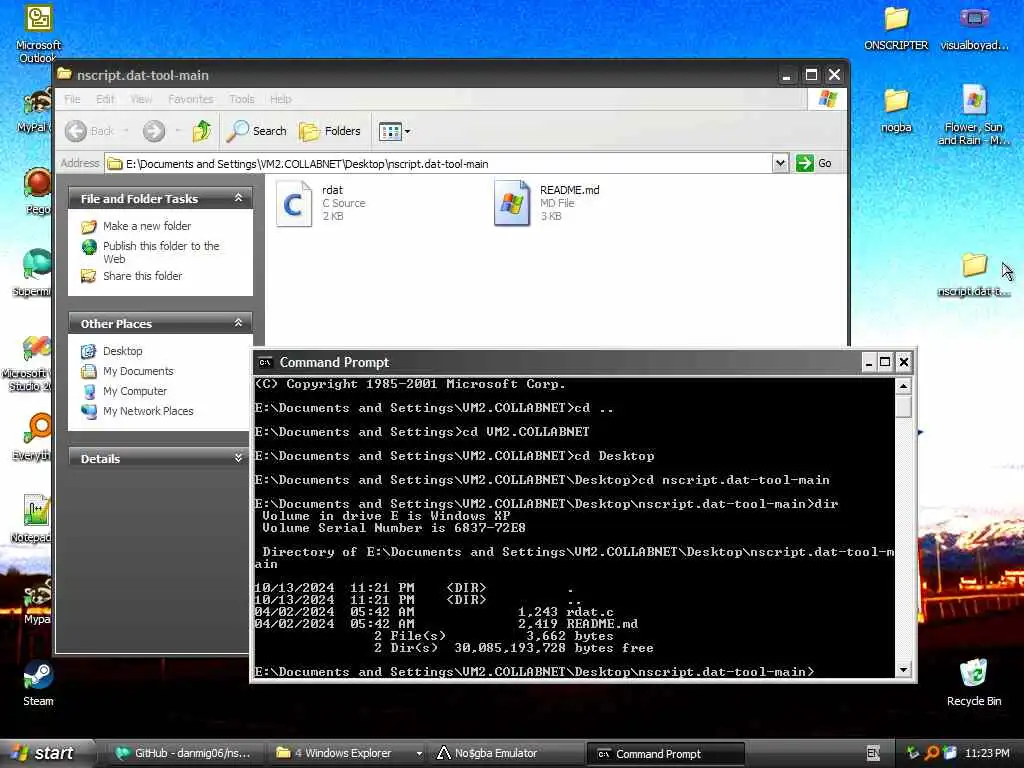Click the taskbar clock showing 11:23 PM

click(x=987, y=754)
